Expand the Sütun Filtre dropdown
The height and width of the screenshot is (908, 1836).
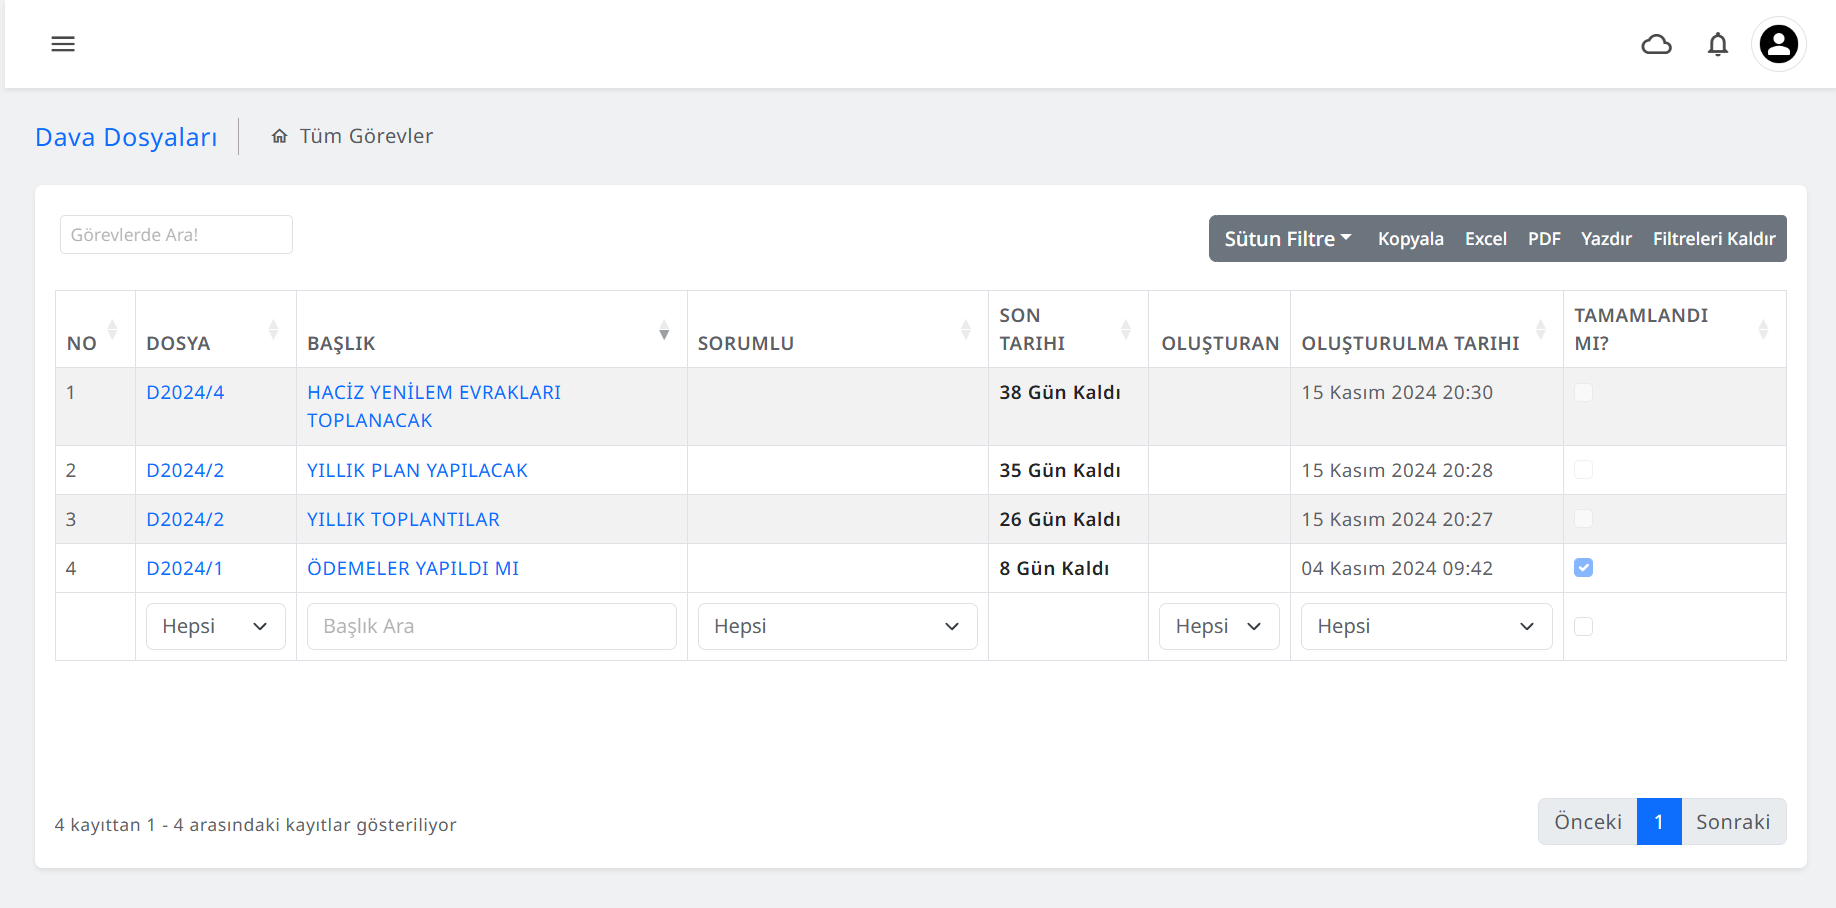click(x=1287, y=239)
